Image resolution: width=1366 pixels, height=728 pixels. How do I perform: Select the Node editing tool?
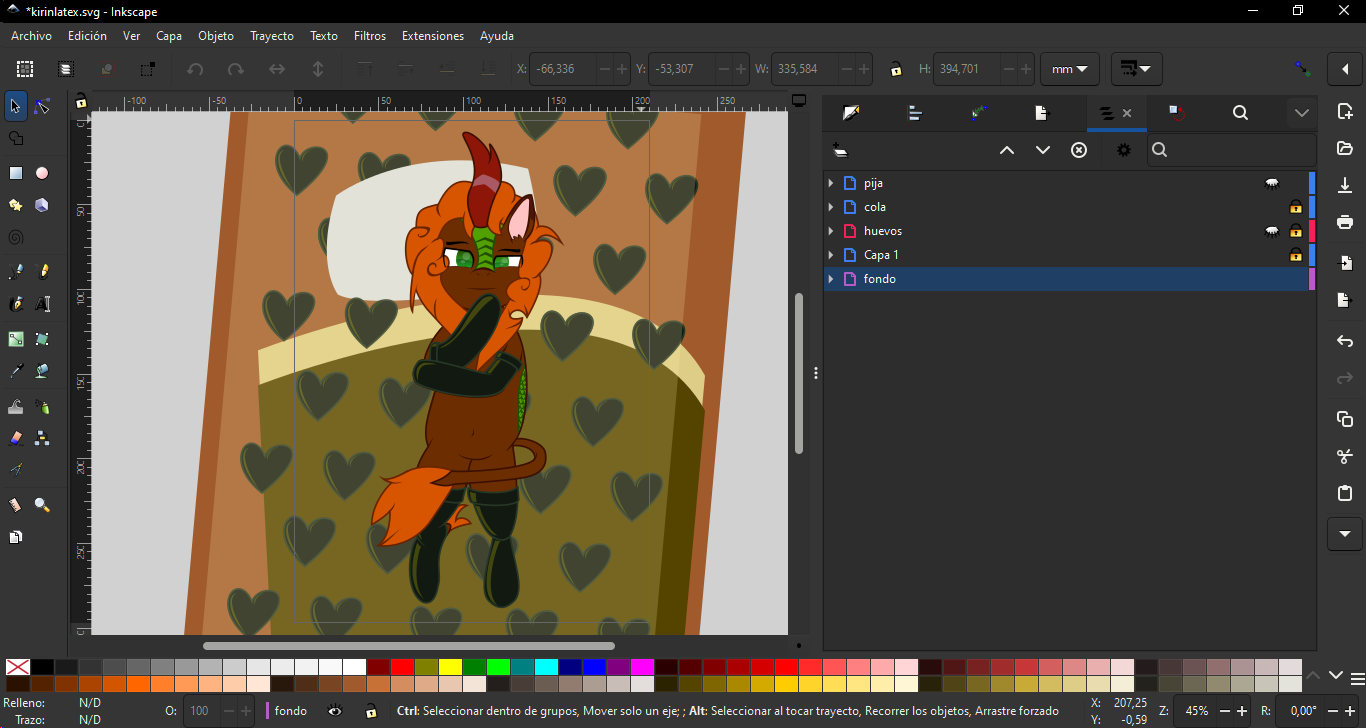(x=42, y=106)
